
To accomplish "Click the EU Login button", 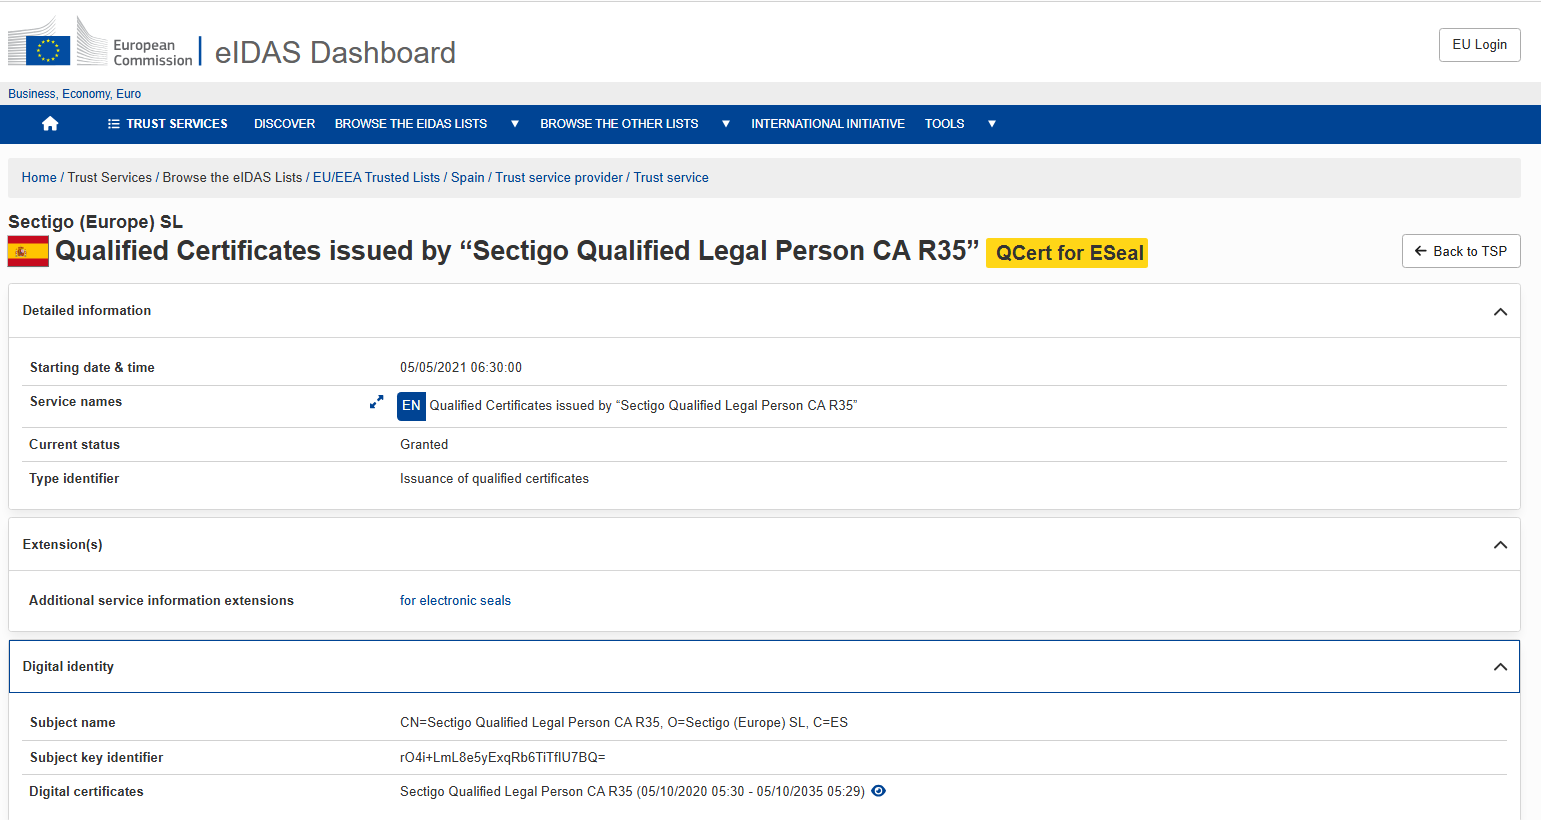I will coord(1479,45).
